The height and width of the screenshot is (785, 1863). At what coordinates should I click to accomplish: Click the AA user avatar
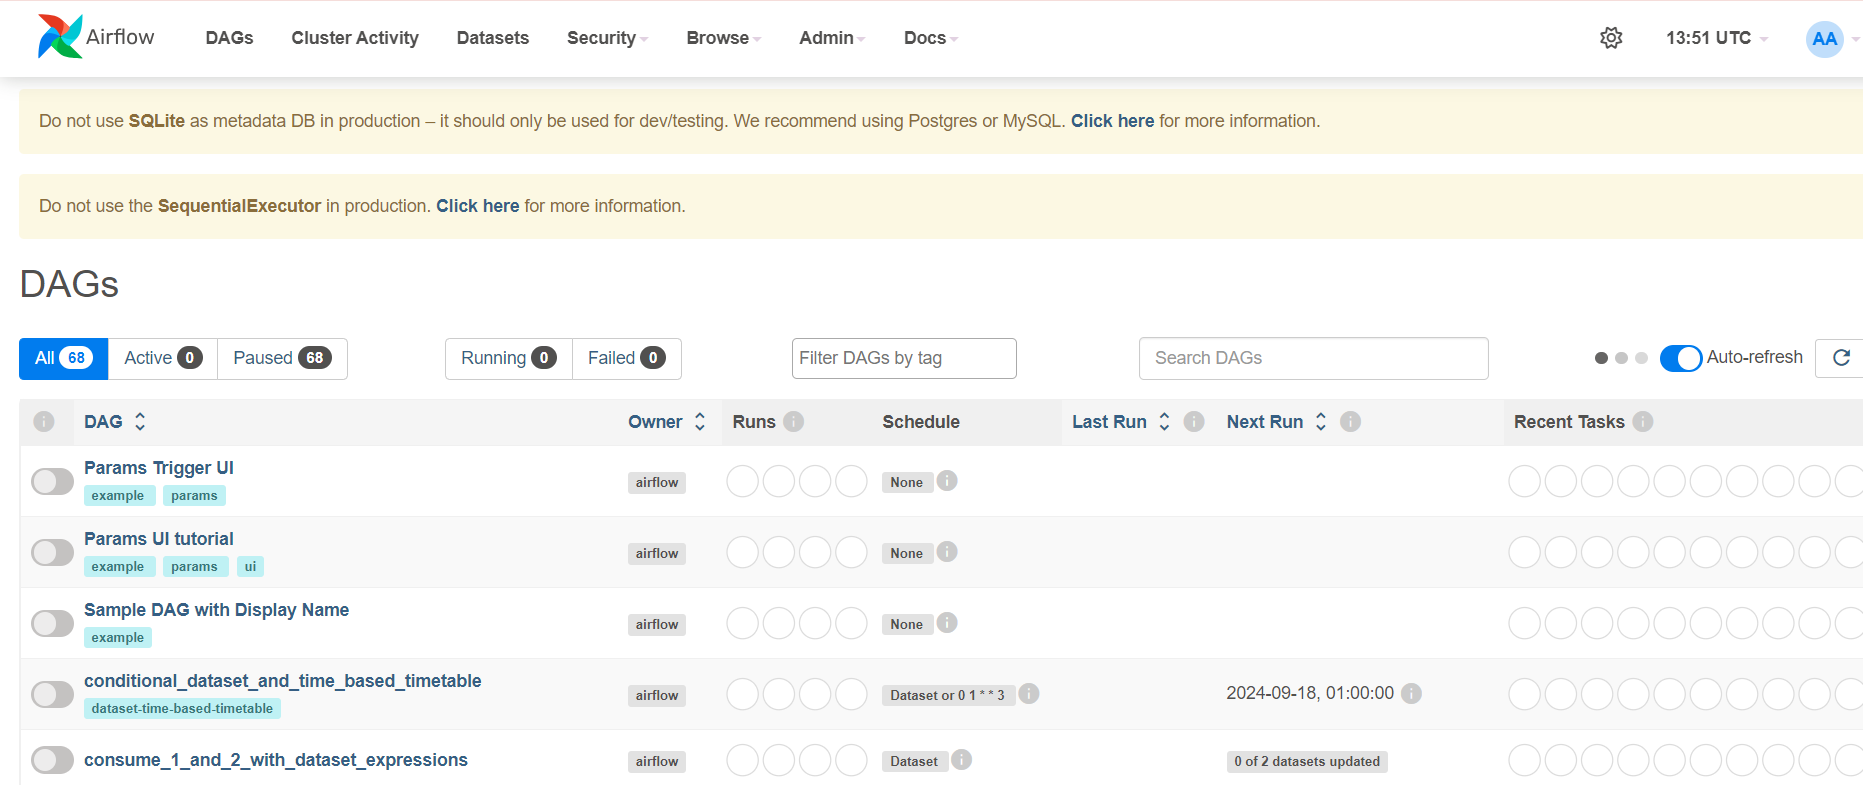[x=1824, y=39]
